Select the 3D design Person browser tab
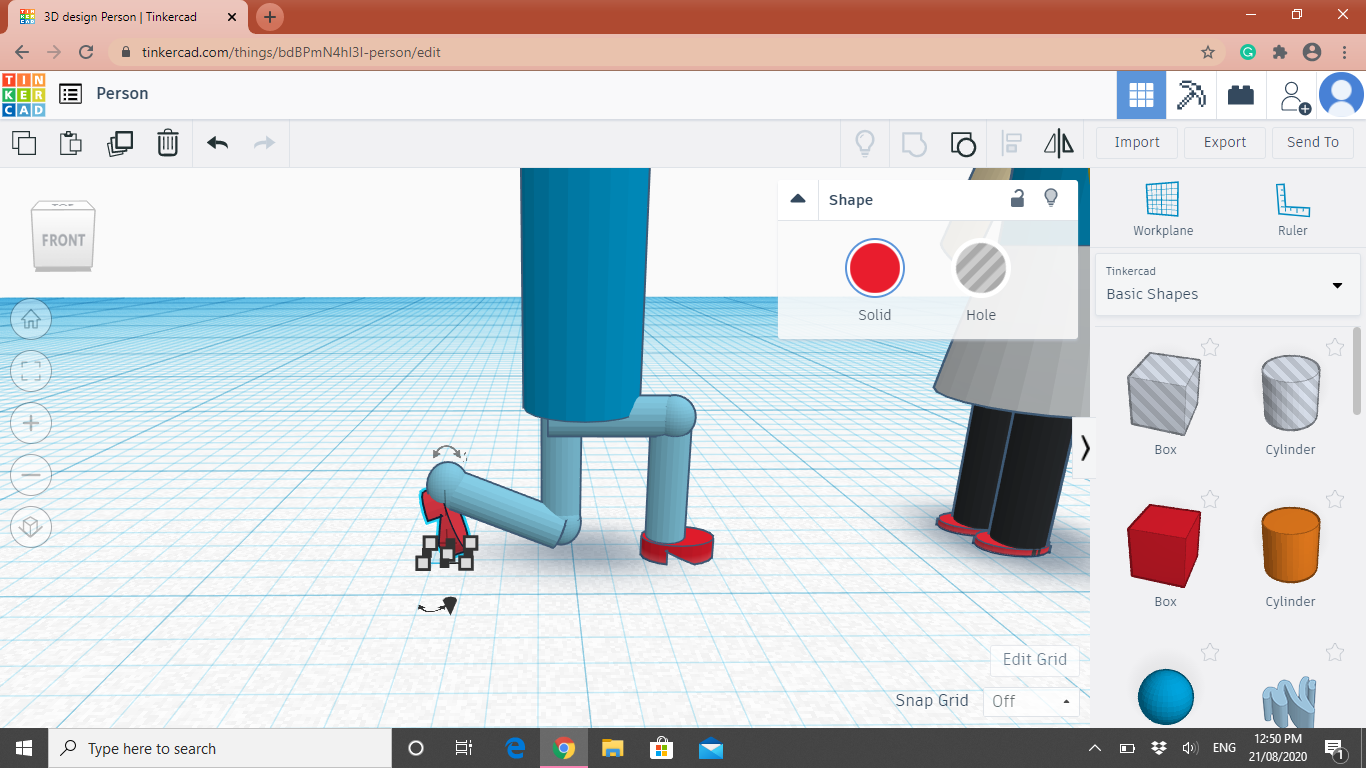1366x768 pixels. point(126,17)
